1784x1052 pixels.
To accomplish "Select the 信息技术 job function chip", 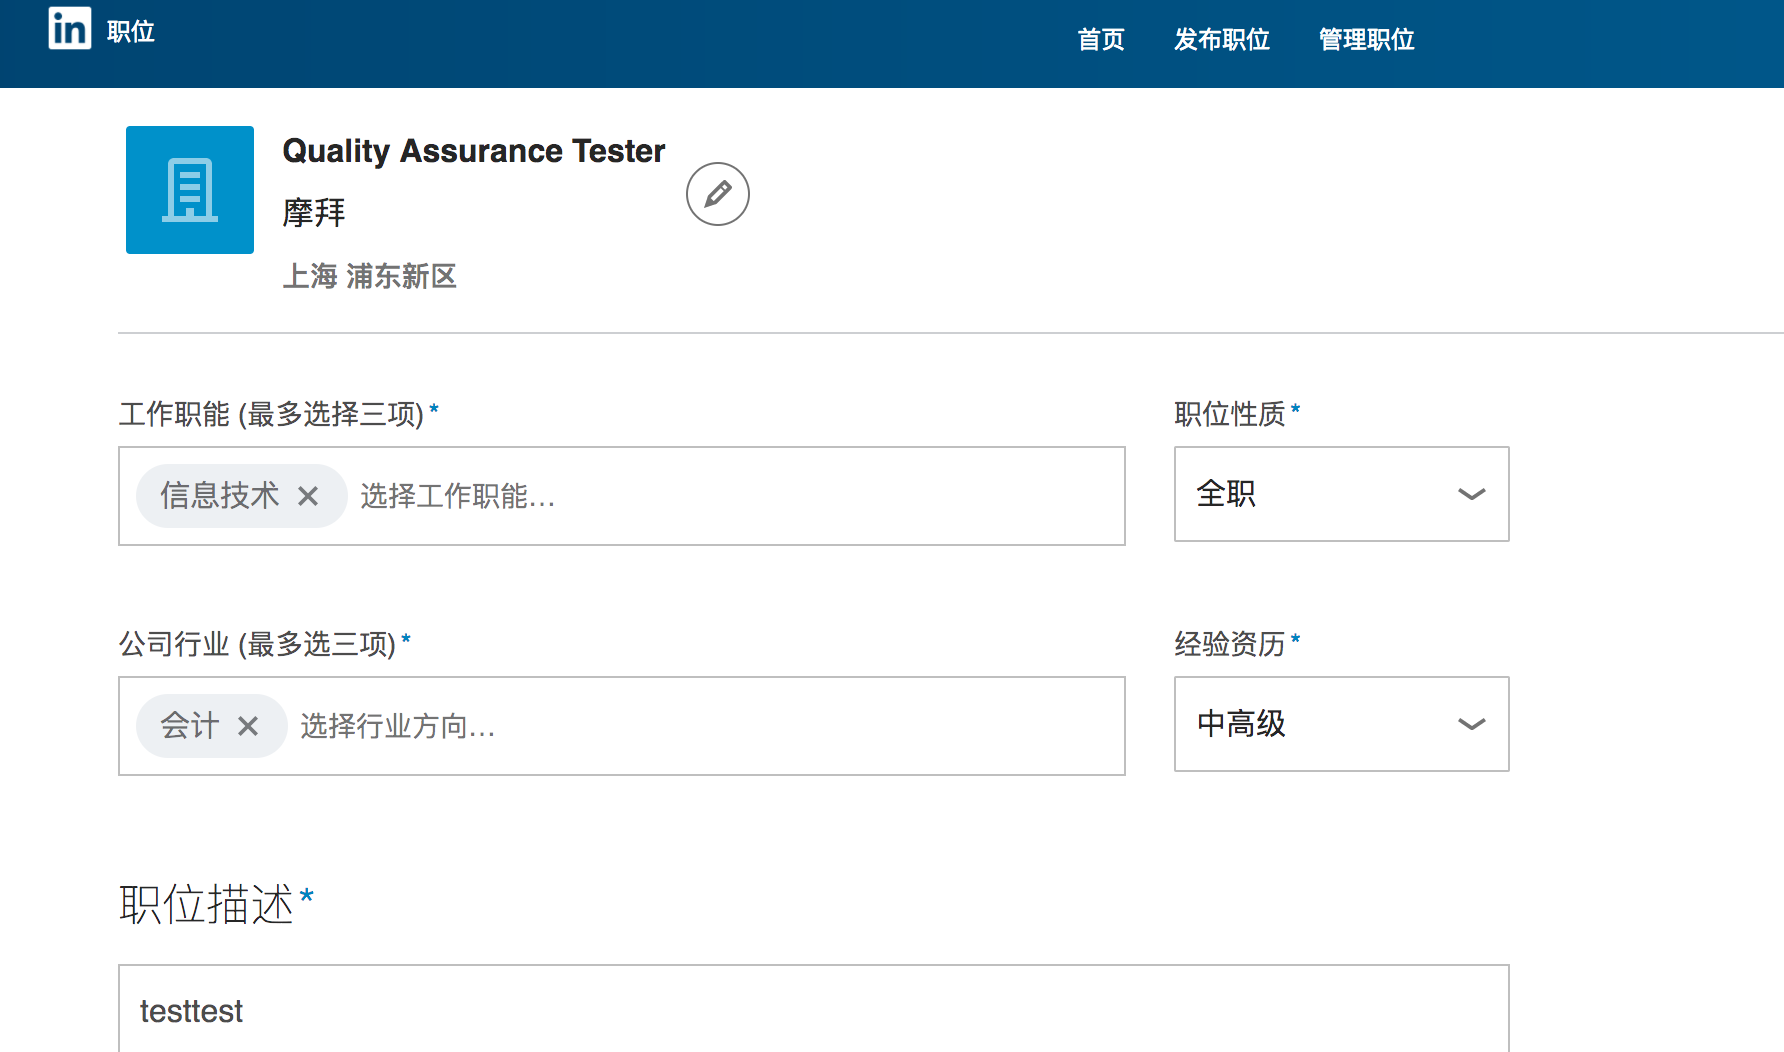I will click(x=220, y=496).
